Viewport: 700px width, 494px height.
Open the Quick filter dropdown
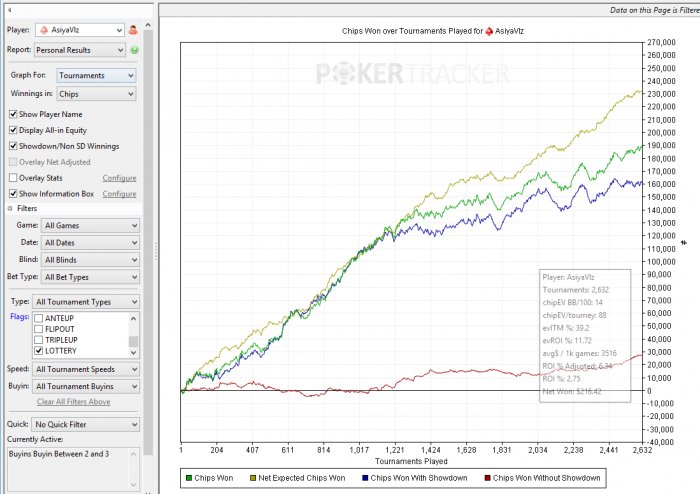click(85, 424)
